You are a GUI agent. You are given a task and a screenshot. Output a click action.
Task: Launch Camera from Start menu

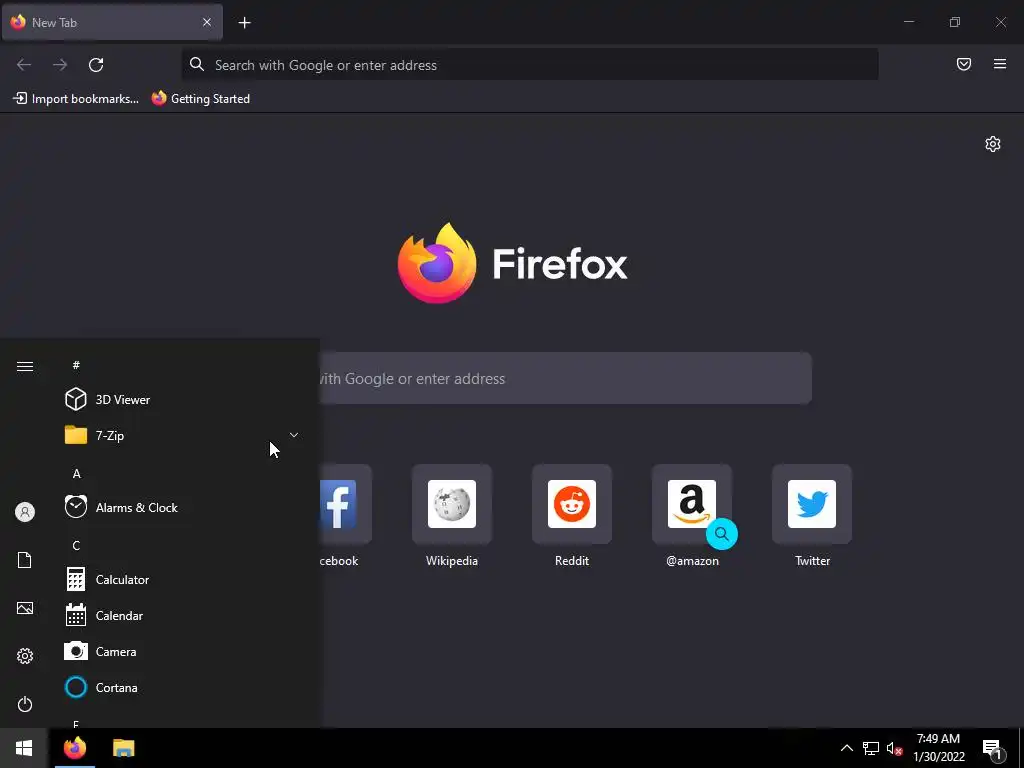[183, 651]
